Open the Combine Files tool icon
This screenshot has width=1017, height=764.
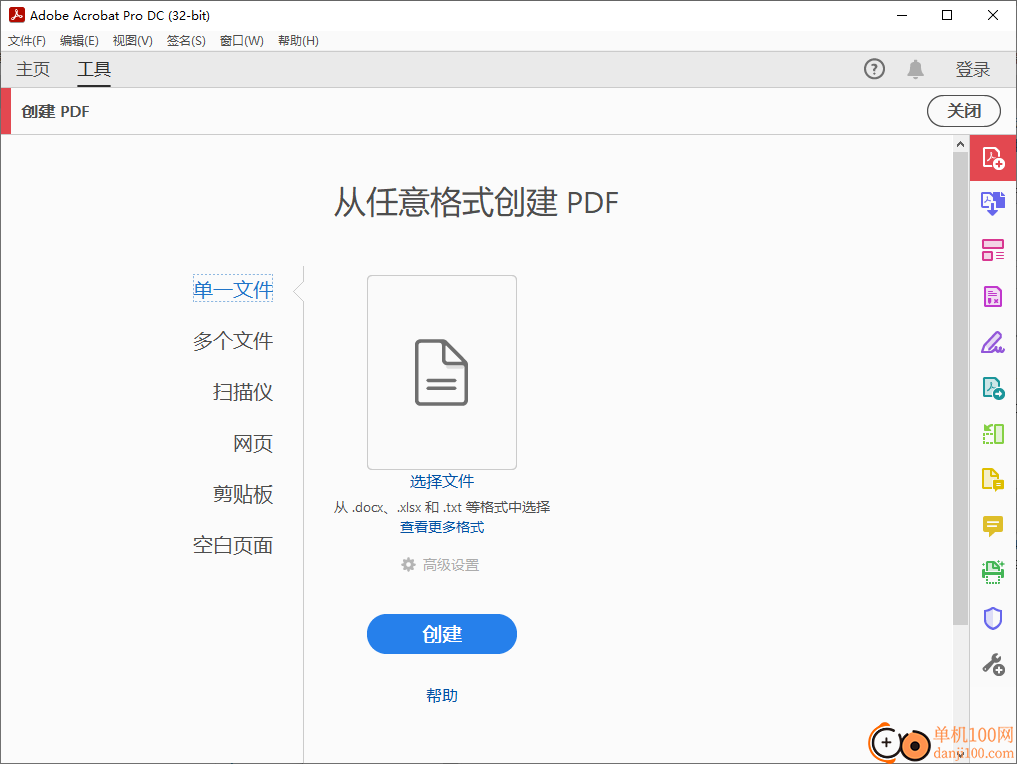pyautogui.click(x=993, y=204)
